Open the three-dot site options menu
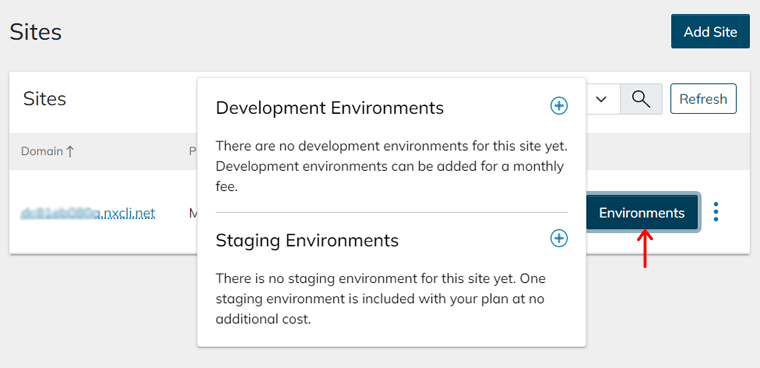The image size is (760, 368). tap(716, 212)
